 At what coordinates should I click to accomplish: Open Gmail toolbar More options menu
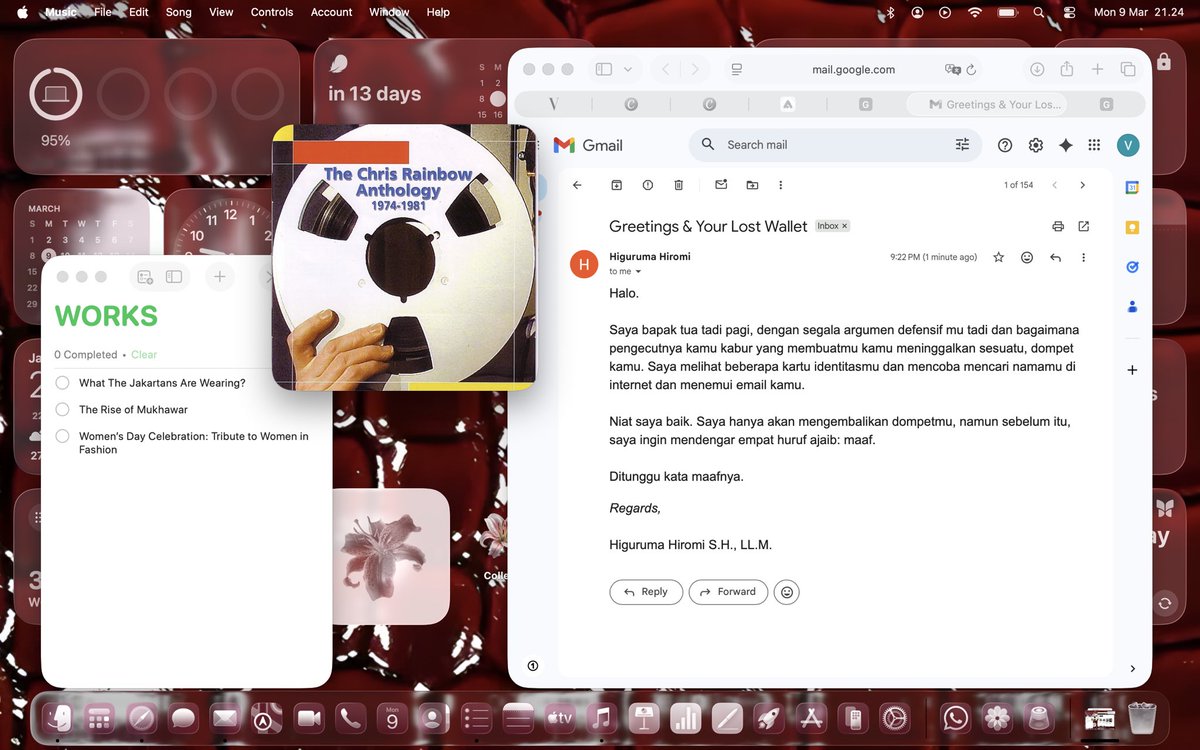pyautogui.click(x=781, y=185)
